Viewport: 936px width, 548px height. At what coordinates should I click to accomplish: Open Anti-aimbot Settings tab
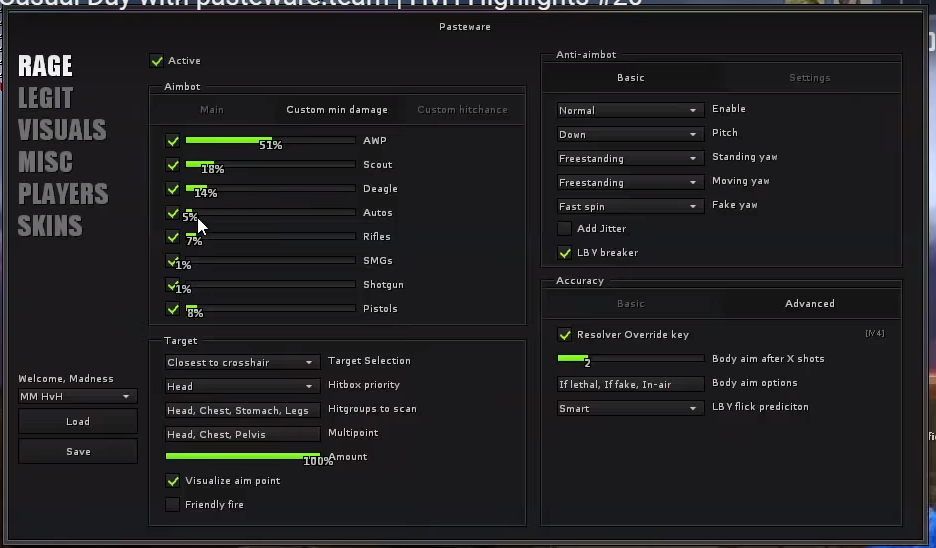pos(809,78)
